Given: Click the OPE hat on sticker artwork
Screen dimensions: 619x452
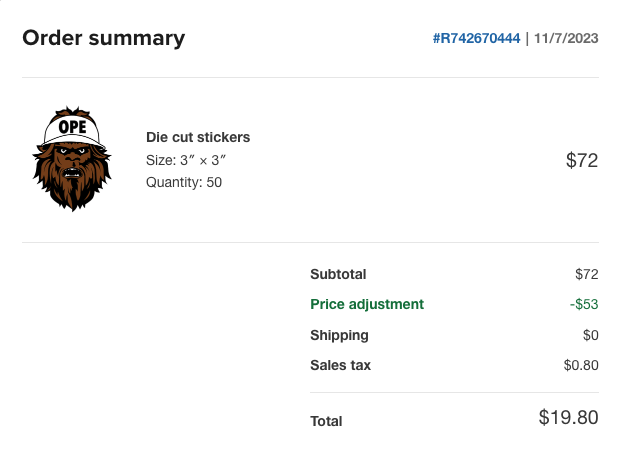Looking at the screenshot, I should 74,127.
